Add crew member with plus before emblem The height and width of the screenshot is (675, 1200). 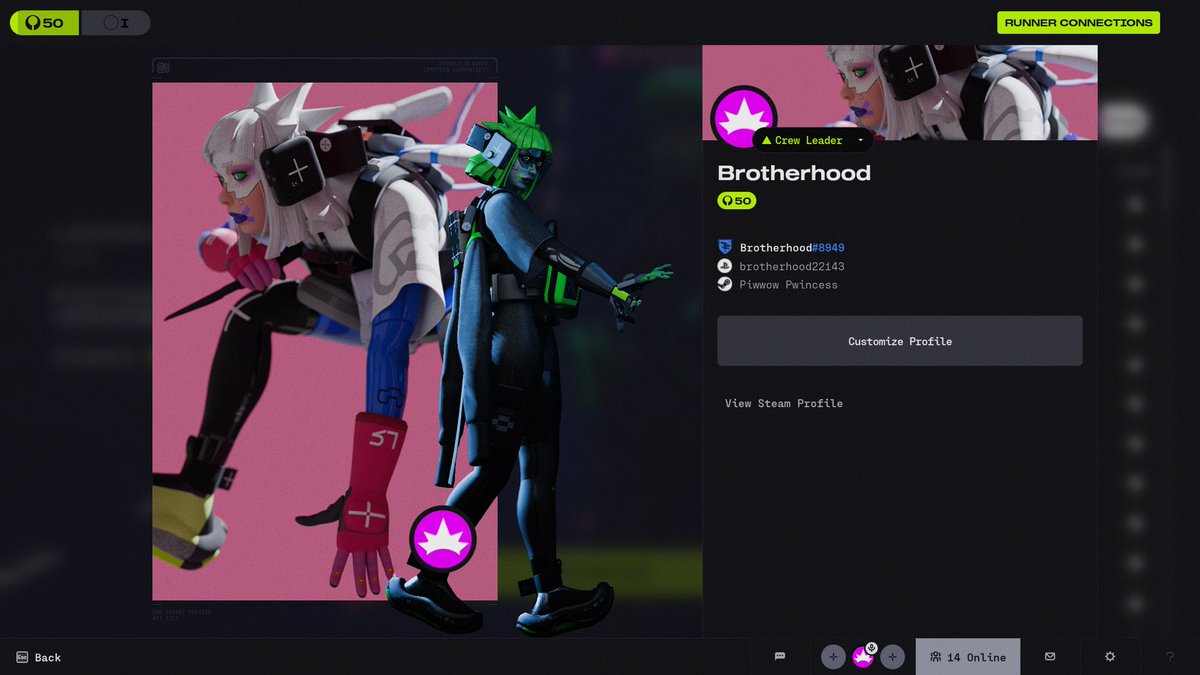tap(833, 657)
